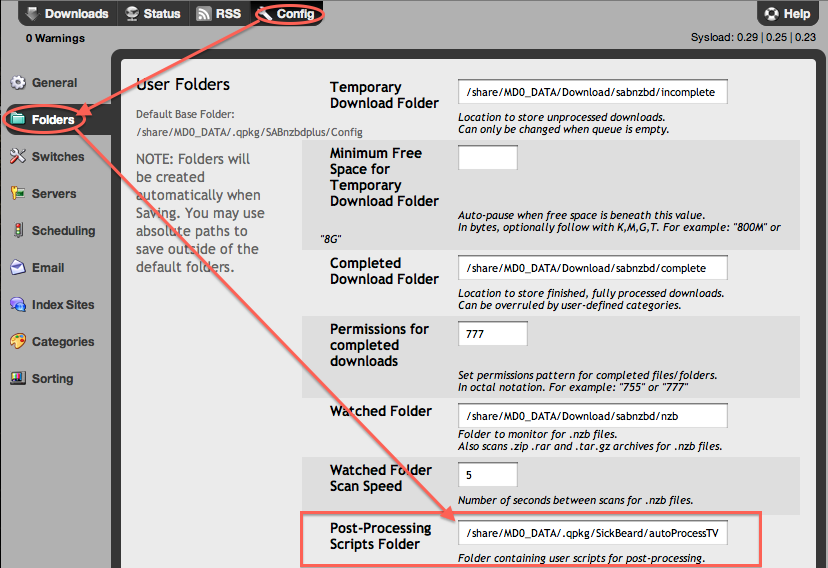Image resolution: width=828 pixels, height=568 pixels.
Task: Click the Config wrench icon
Action: [x=266, y=13]
